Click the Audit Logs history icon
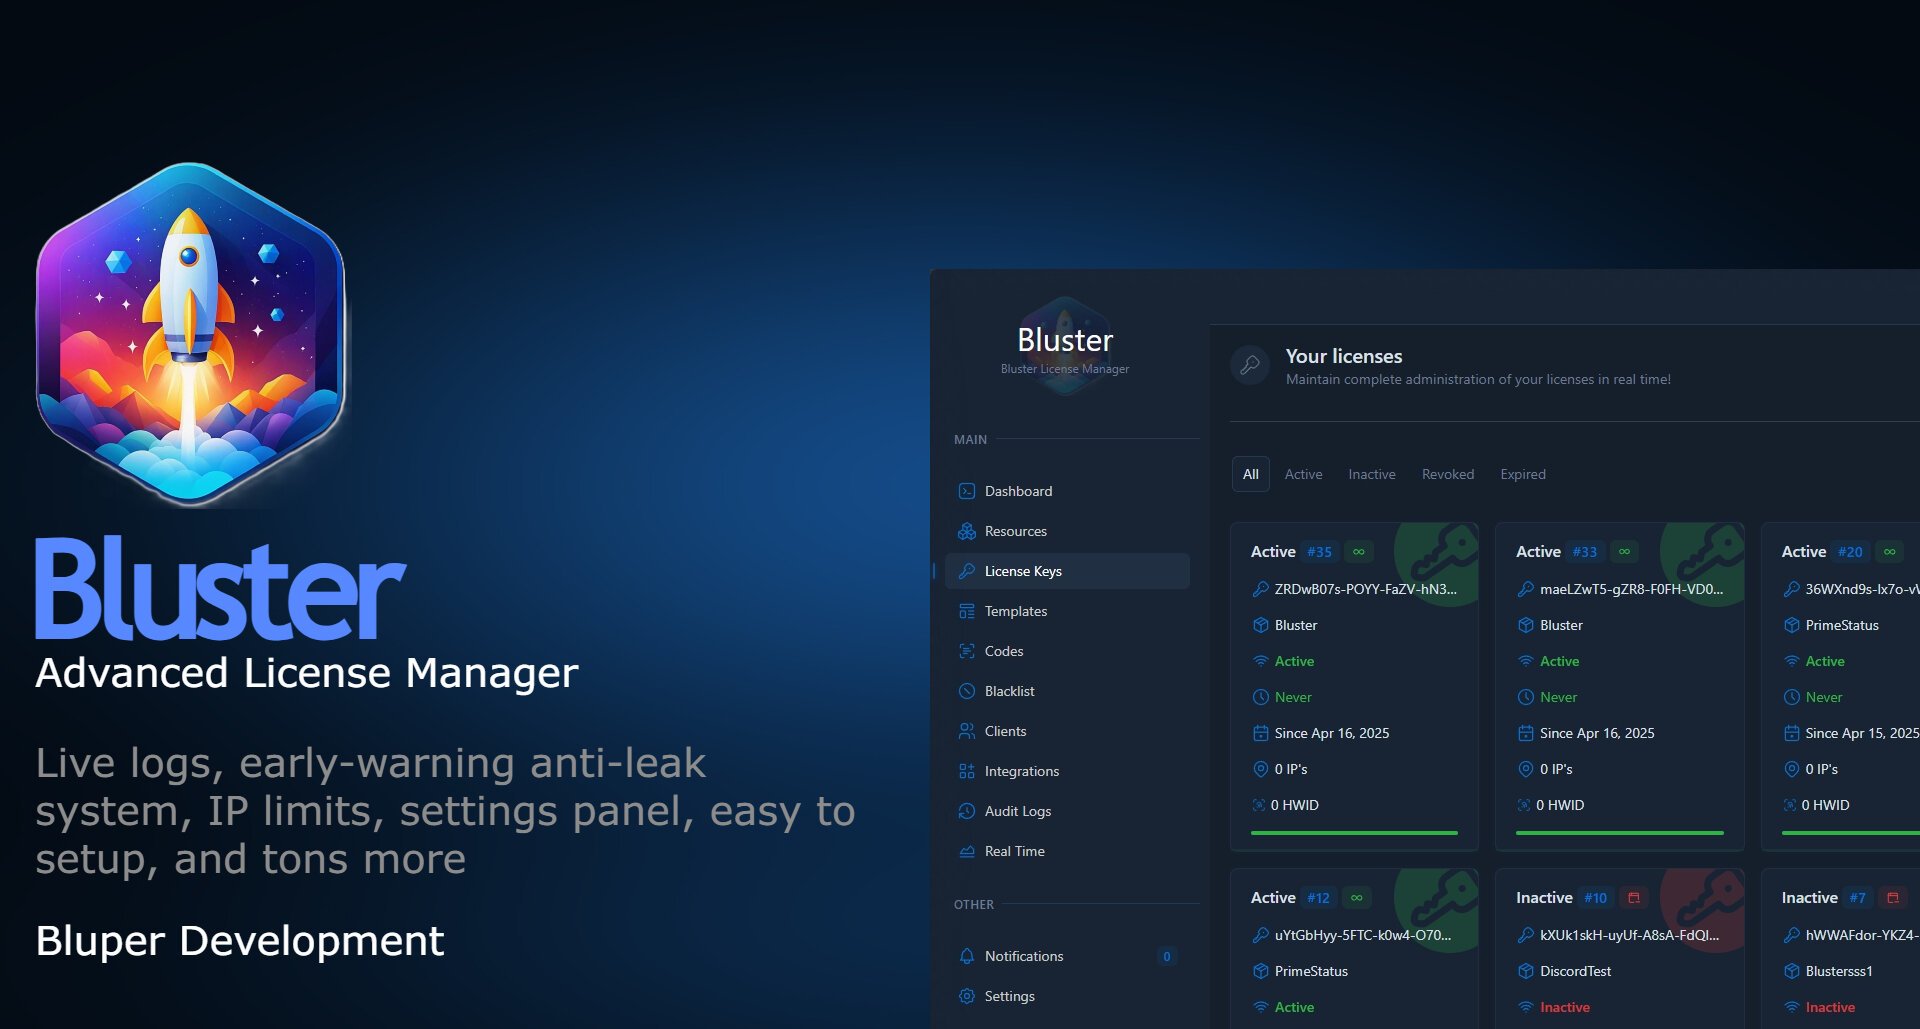 (x=966, y=811)
